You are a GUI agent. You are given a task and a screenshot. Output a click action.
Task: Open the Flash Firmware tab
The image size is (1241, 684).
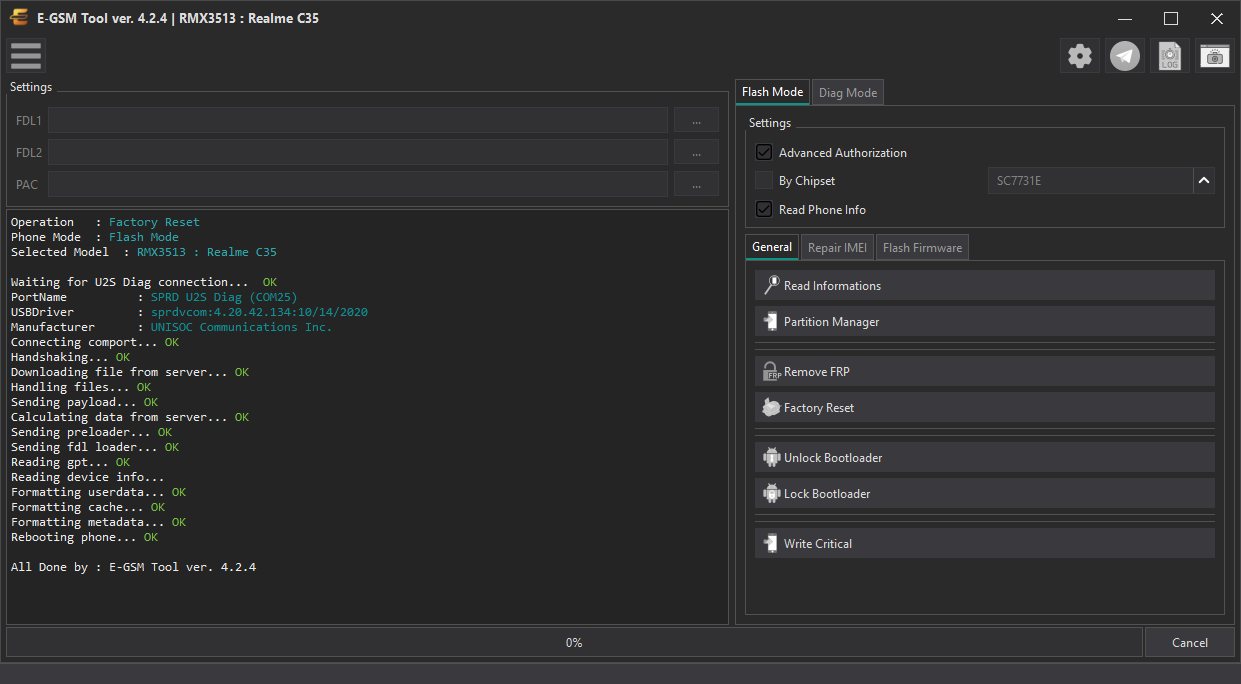tap(922, 248)
